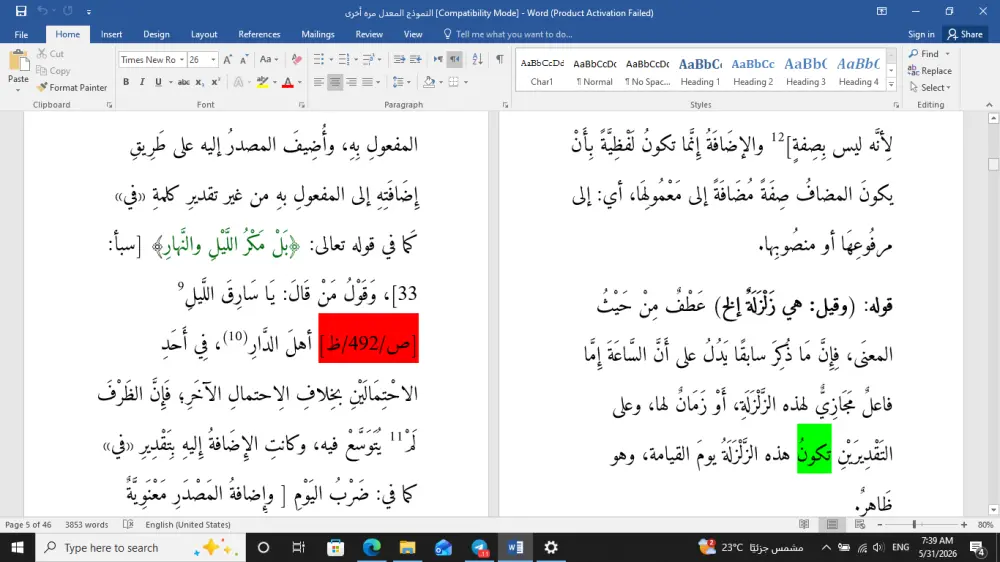Click the Paste clipboard icon
This screenshot has width=1000, height=562.
[x=18, y=61]
